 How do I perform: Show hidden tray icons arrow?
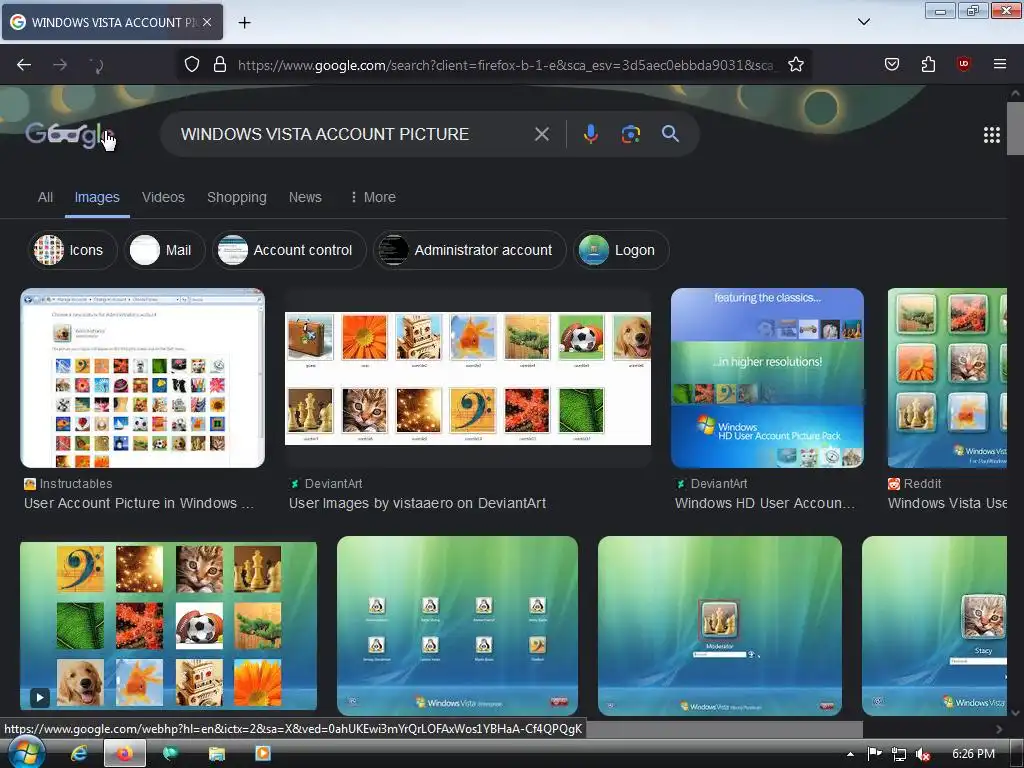click(850, 754)
